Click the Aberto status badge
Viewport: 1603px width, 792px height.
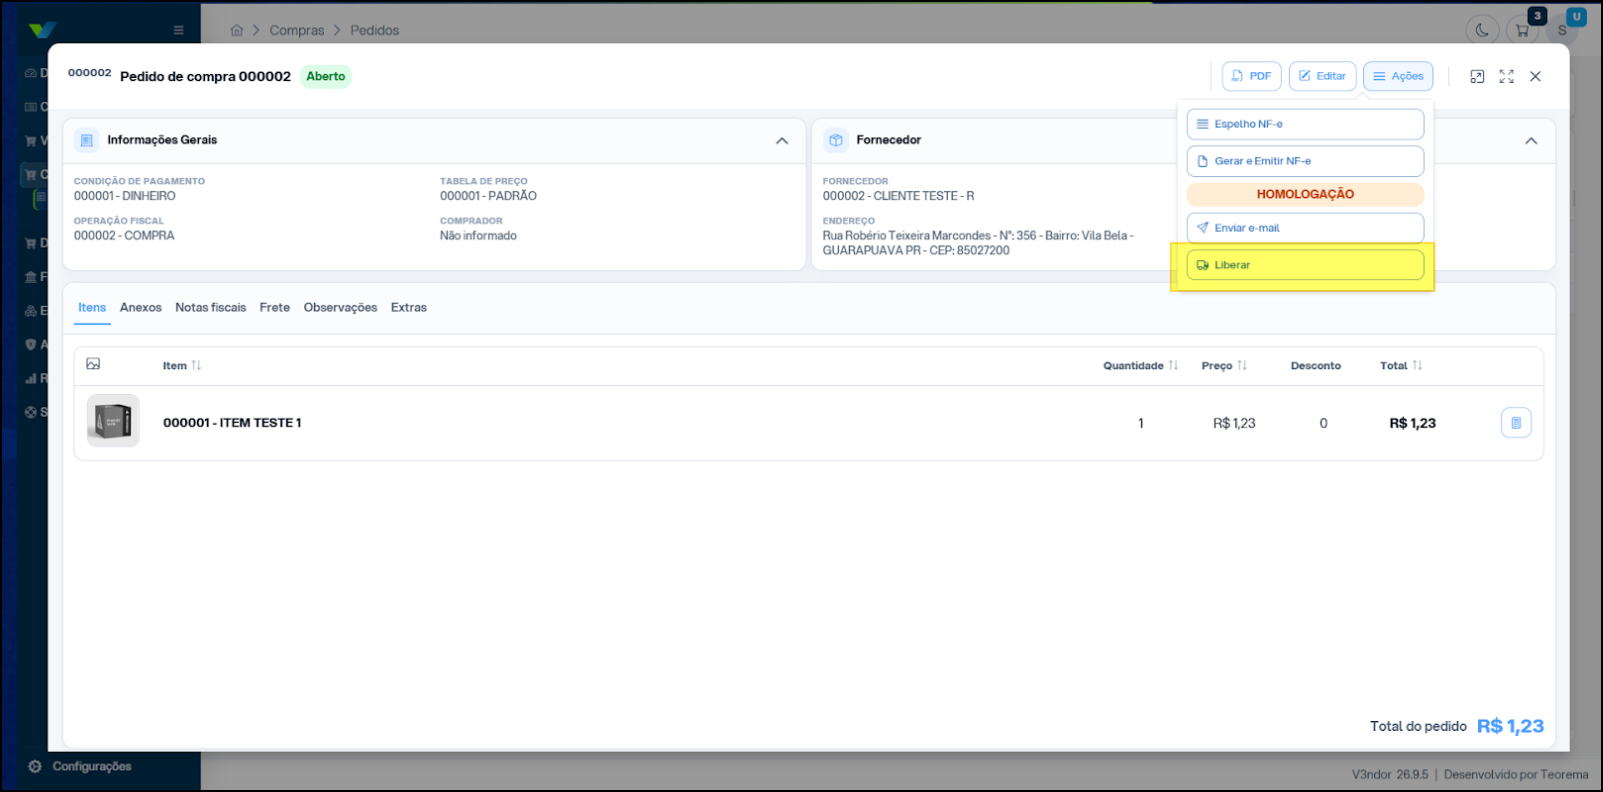pos(326,76)
